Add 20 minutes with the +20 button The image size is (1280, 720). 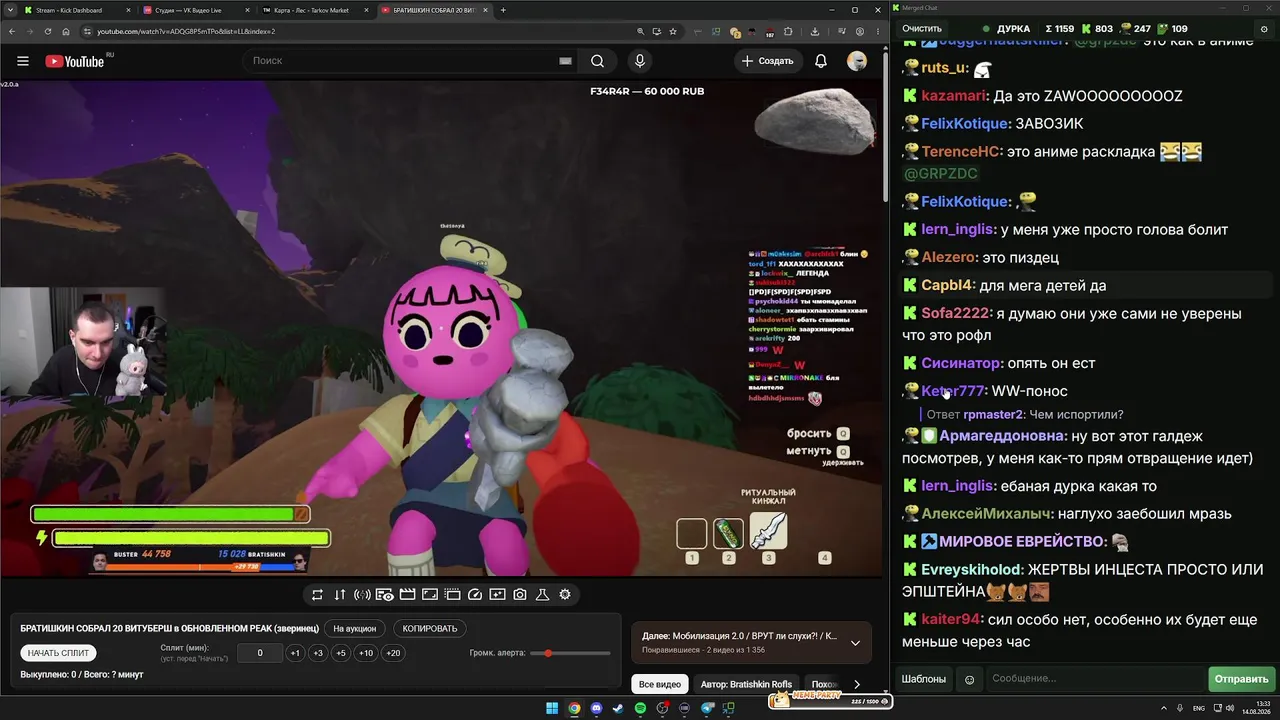pos(393,653)
